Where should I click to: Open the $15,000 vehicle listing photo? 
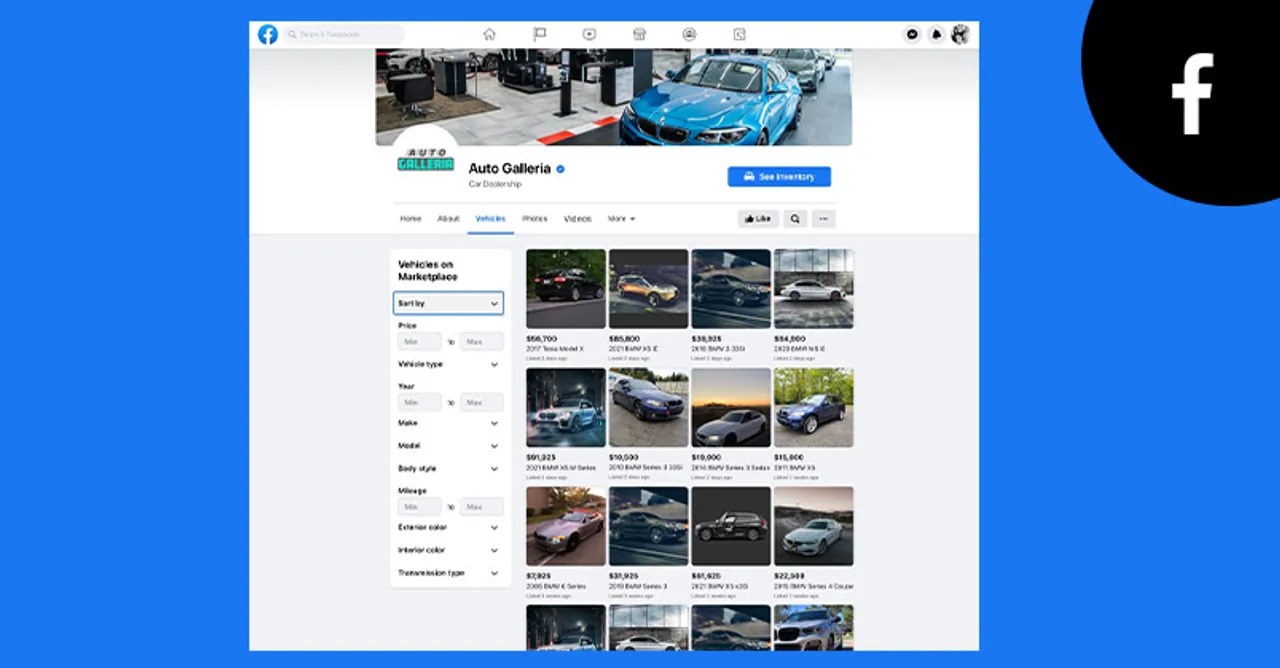pos(814,408)
